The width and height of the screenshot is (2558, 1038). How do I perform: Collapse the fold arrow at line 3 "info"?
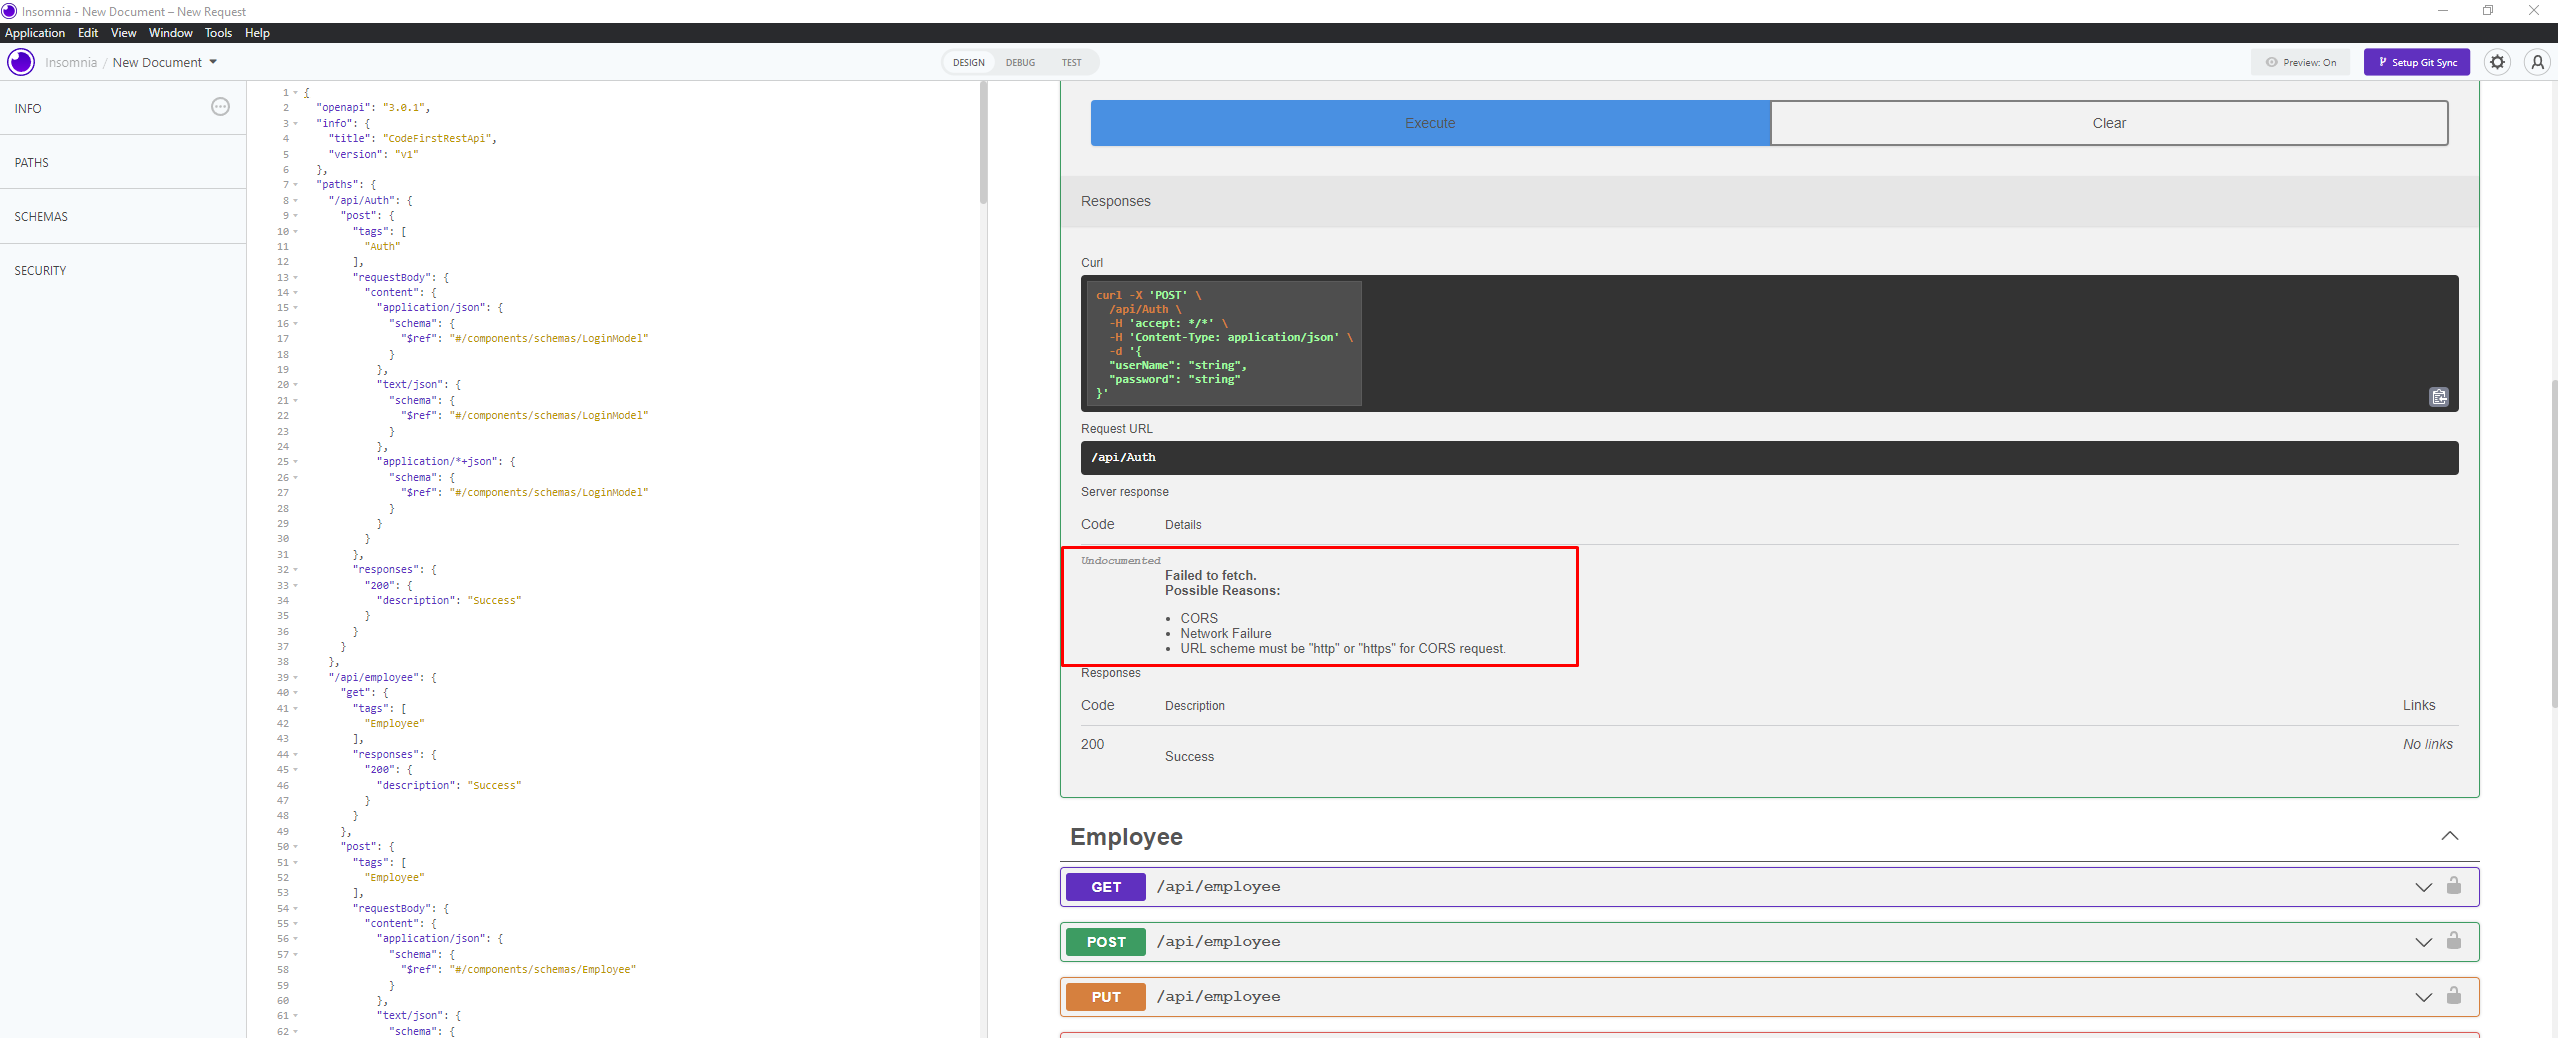(296, 124)
